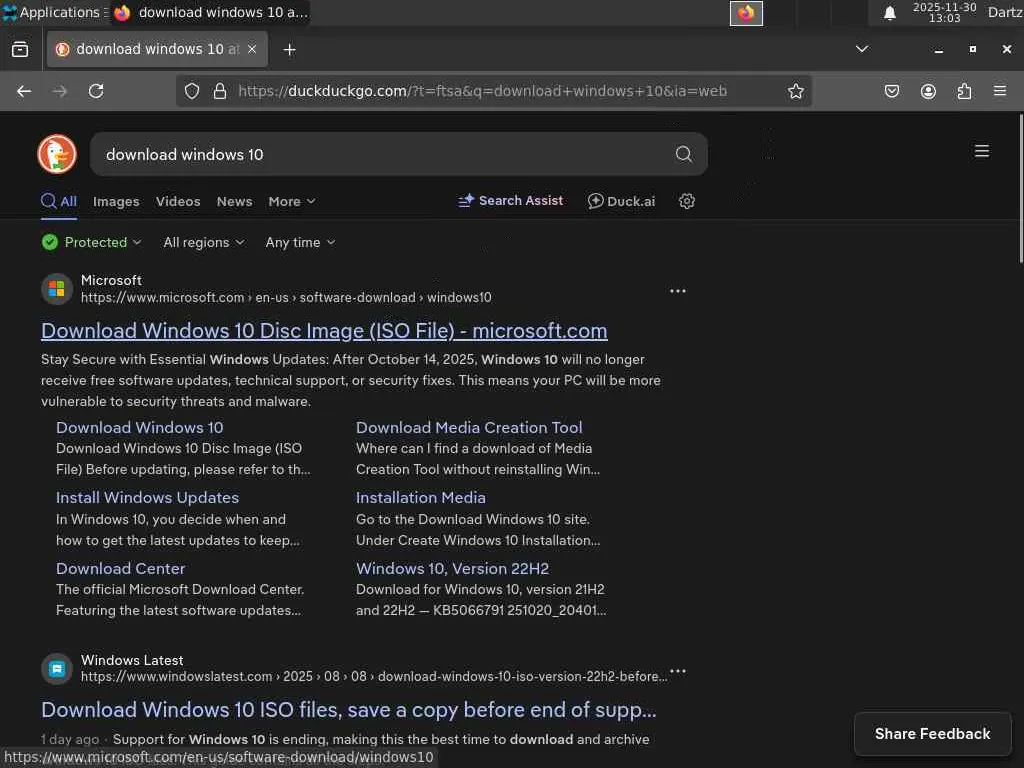1024x768 pixels.
Task: Reload the current page
Action: point(96,91)
